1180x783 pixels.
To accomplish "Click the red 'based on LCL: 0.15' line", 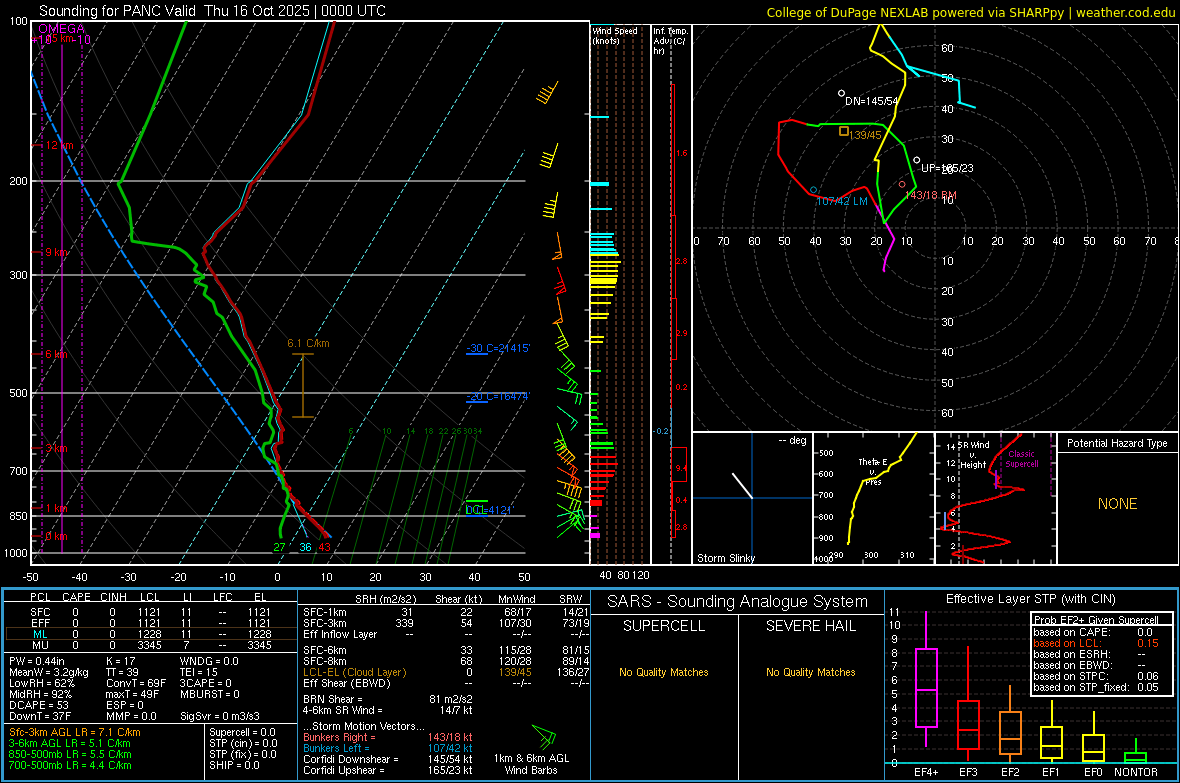I will click(1096, 643).
